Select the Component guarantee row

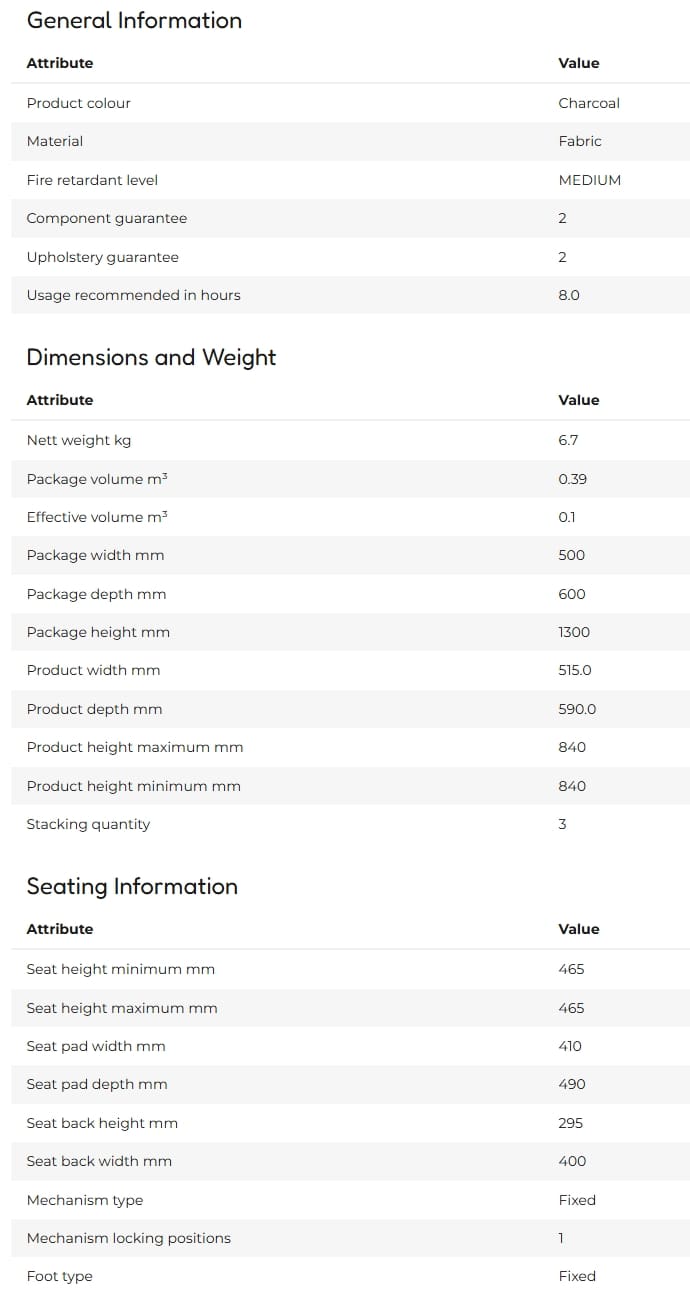tap(350, 218)
